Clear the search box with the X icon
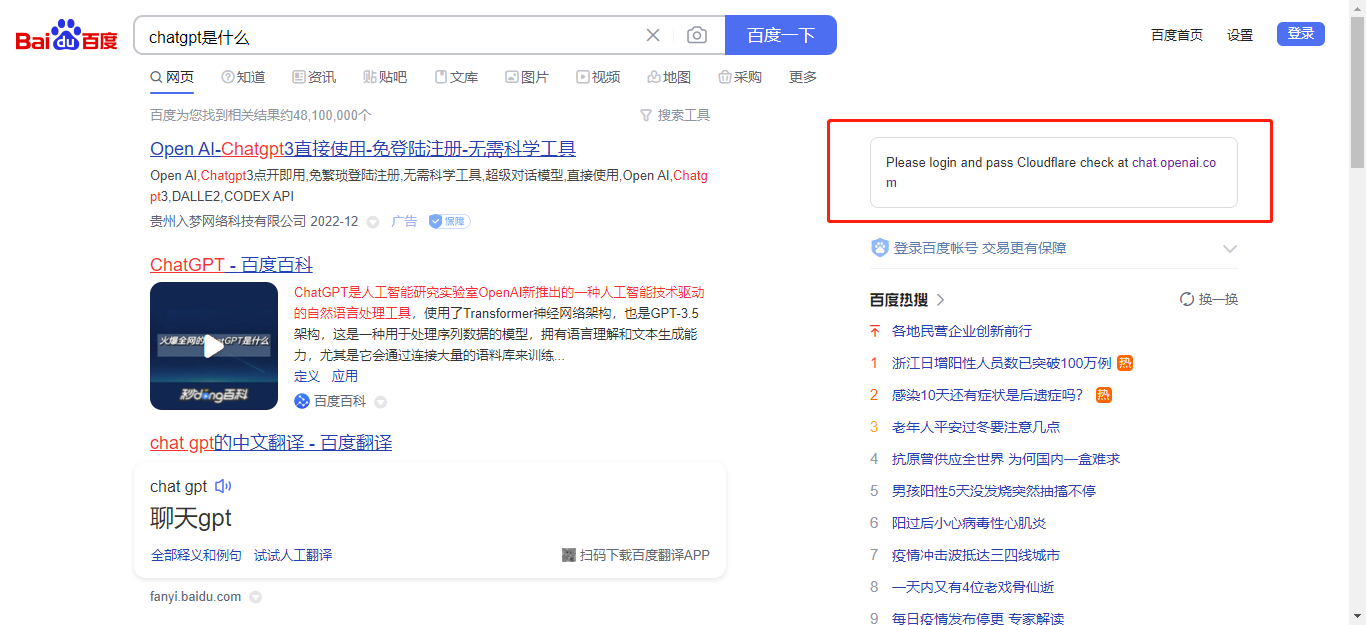This screenshot has height=625, width=1366. pyautogui.click(x=653, y=36)
